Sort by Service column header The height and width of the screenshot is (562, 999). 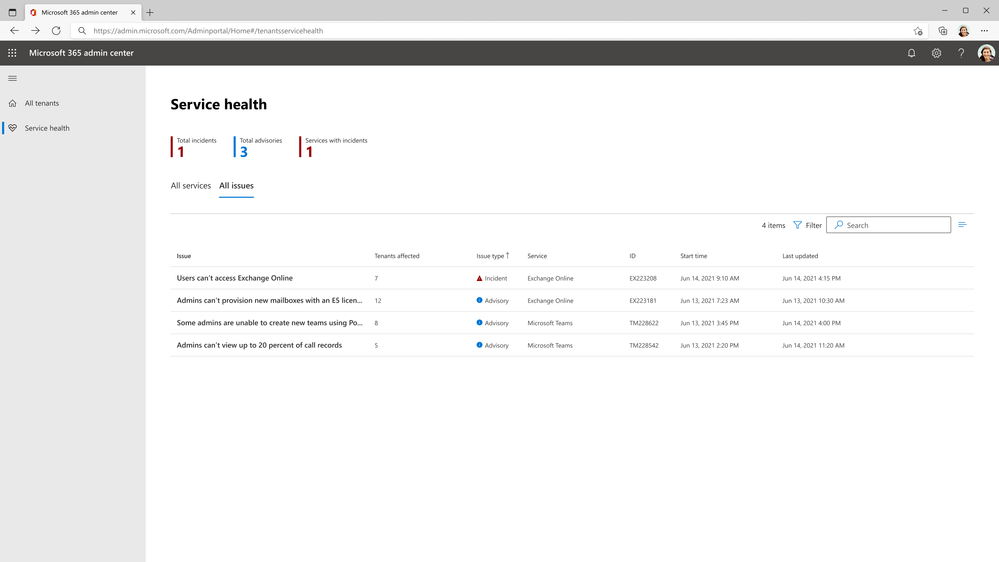(x=536, y=256)
